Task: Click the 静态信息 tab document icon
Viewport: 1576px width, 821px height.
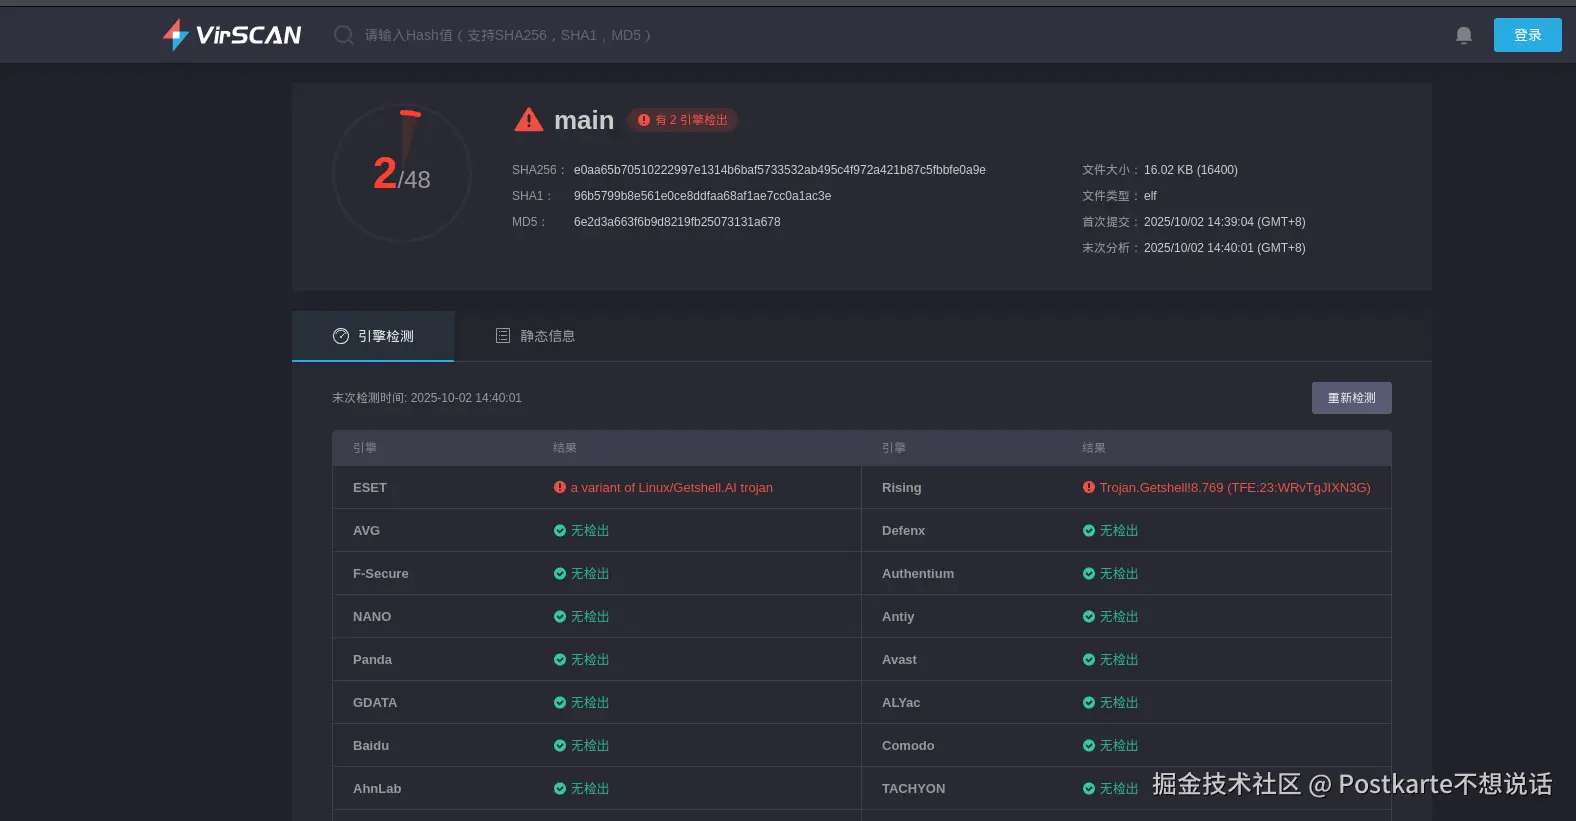Action: [x=503, y=336]
